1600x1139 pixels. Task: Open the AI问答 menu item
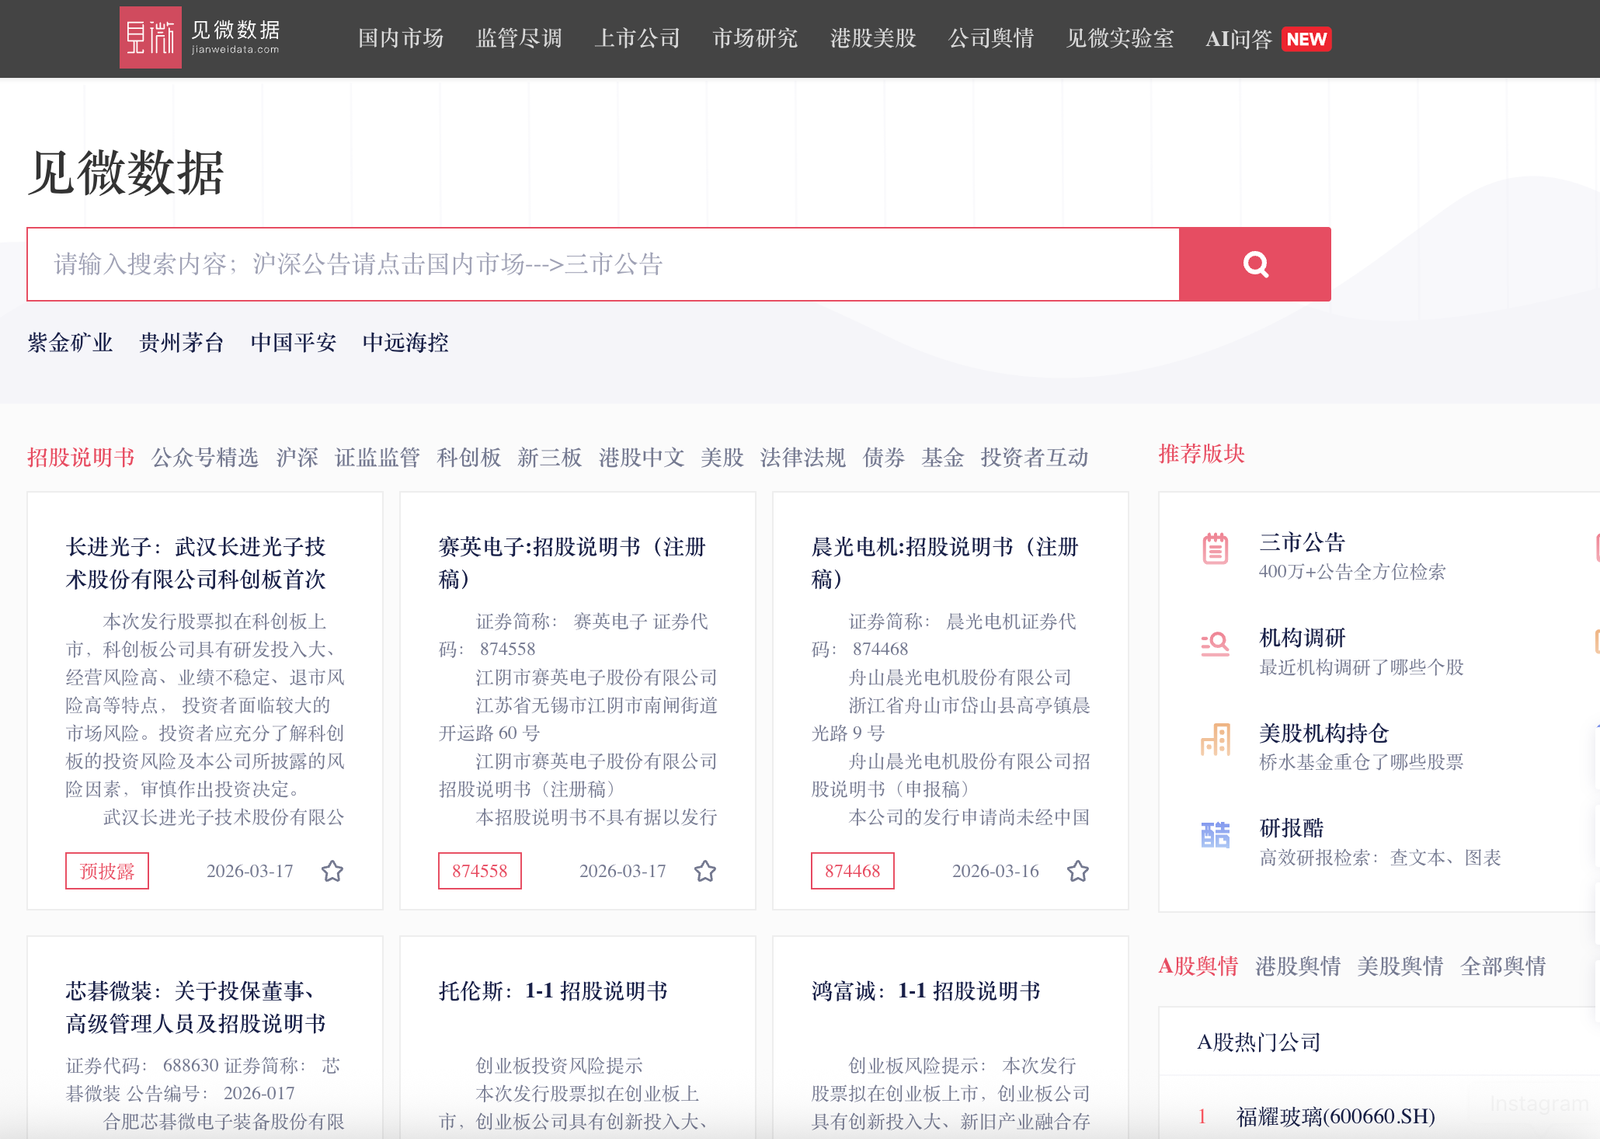point(1239,39)
